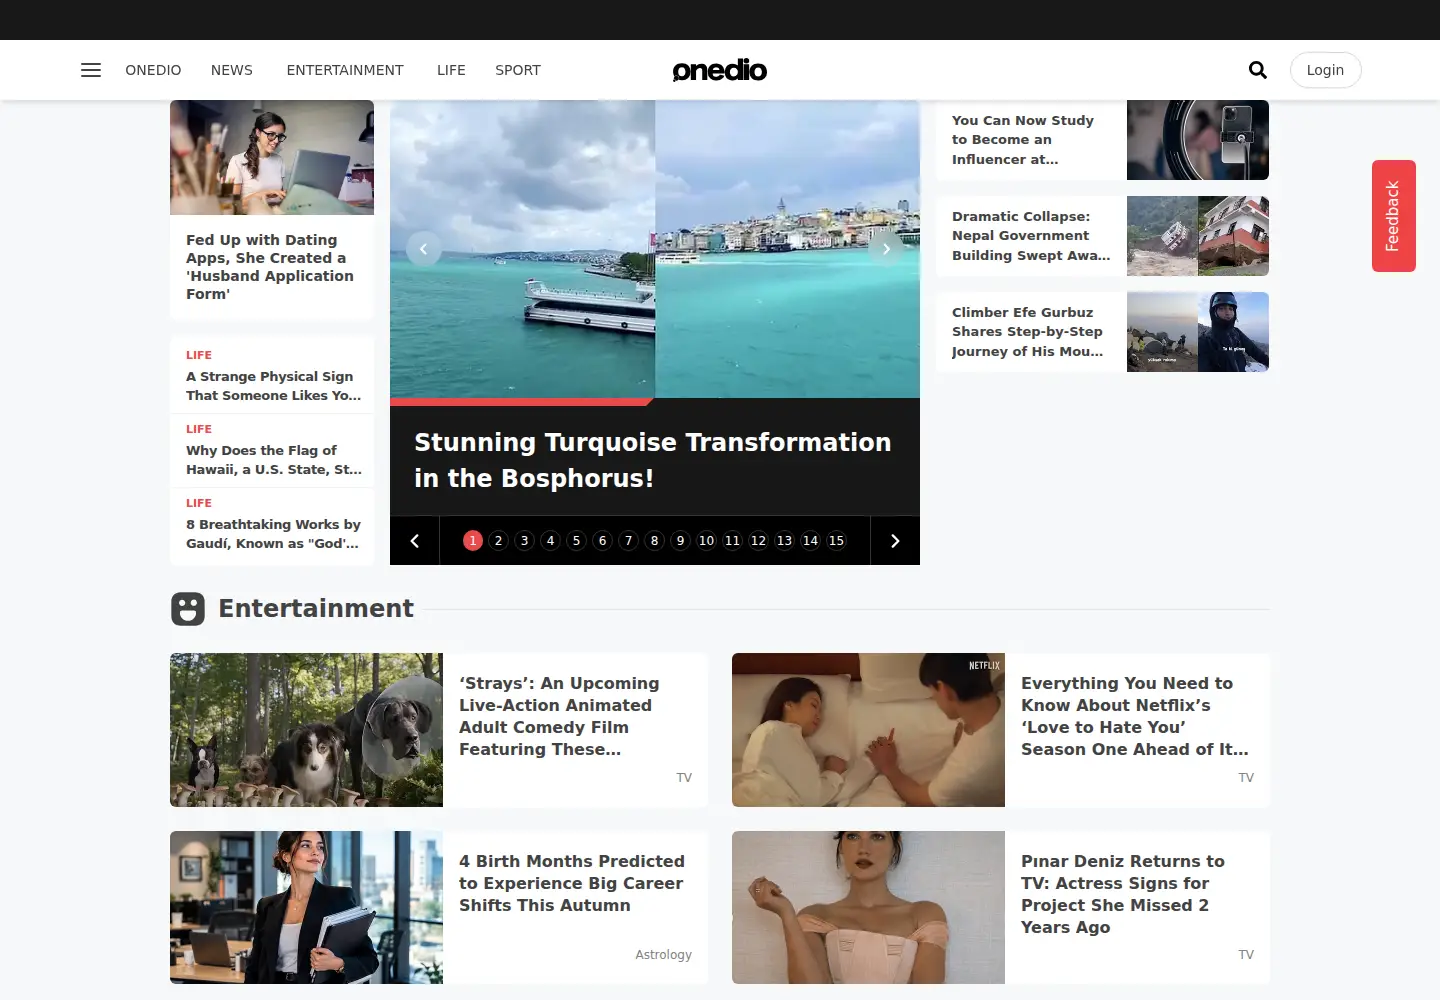This screenshot has width=1440, height=1000.
Task: Go to next slide using image overlay arrow
Action: pos(886,249)
